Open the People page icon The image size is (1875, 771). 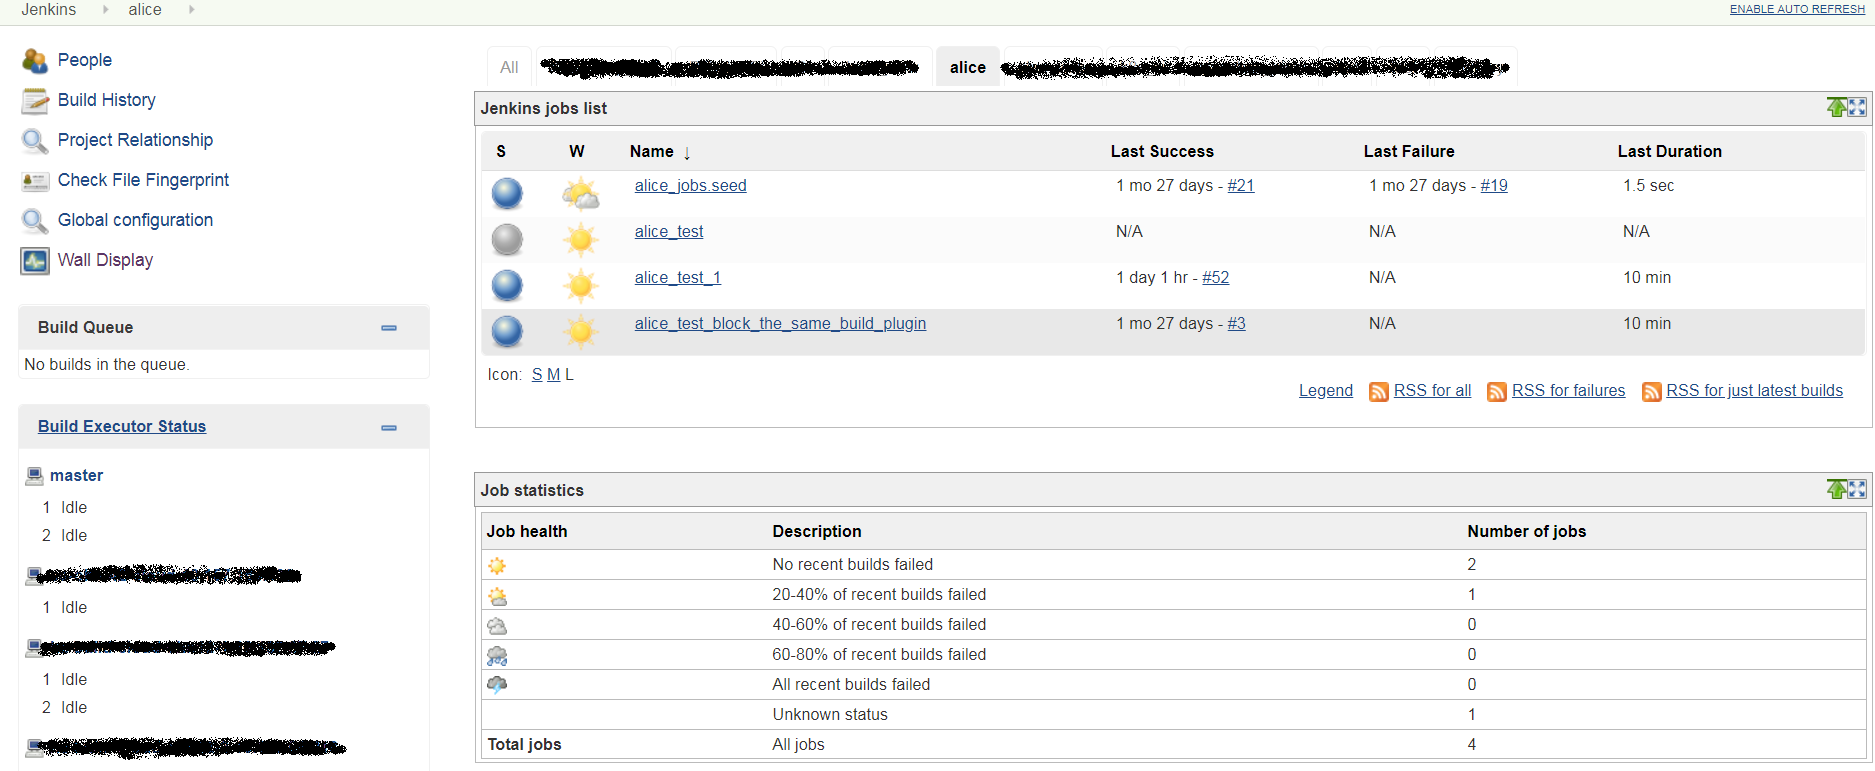(x=35, y=61)
